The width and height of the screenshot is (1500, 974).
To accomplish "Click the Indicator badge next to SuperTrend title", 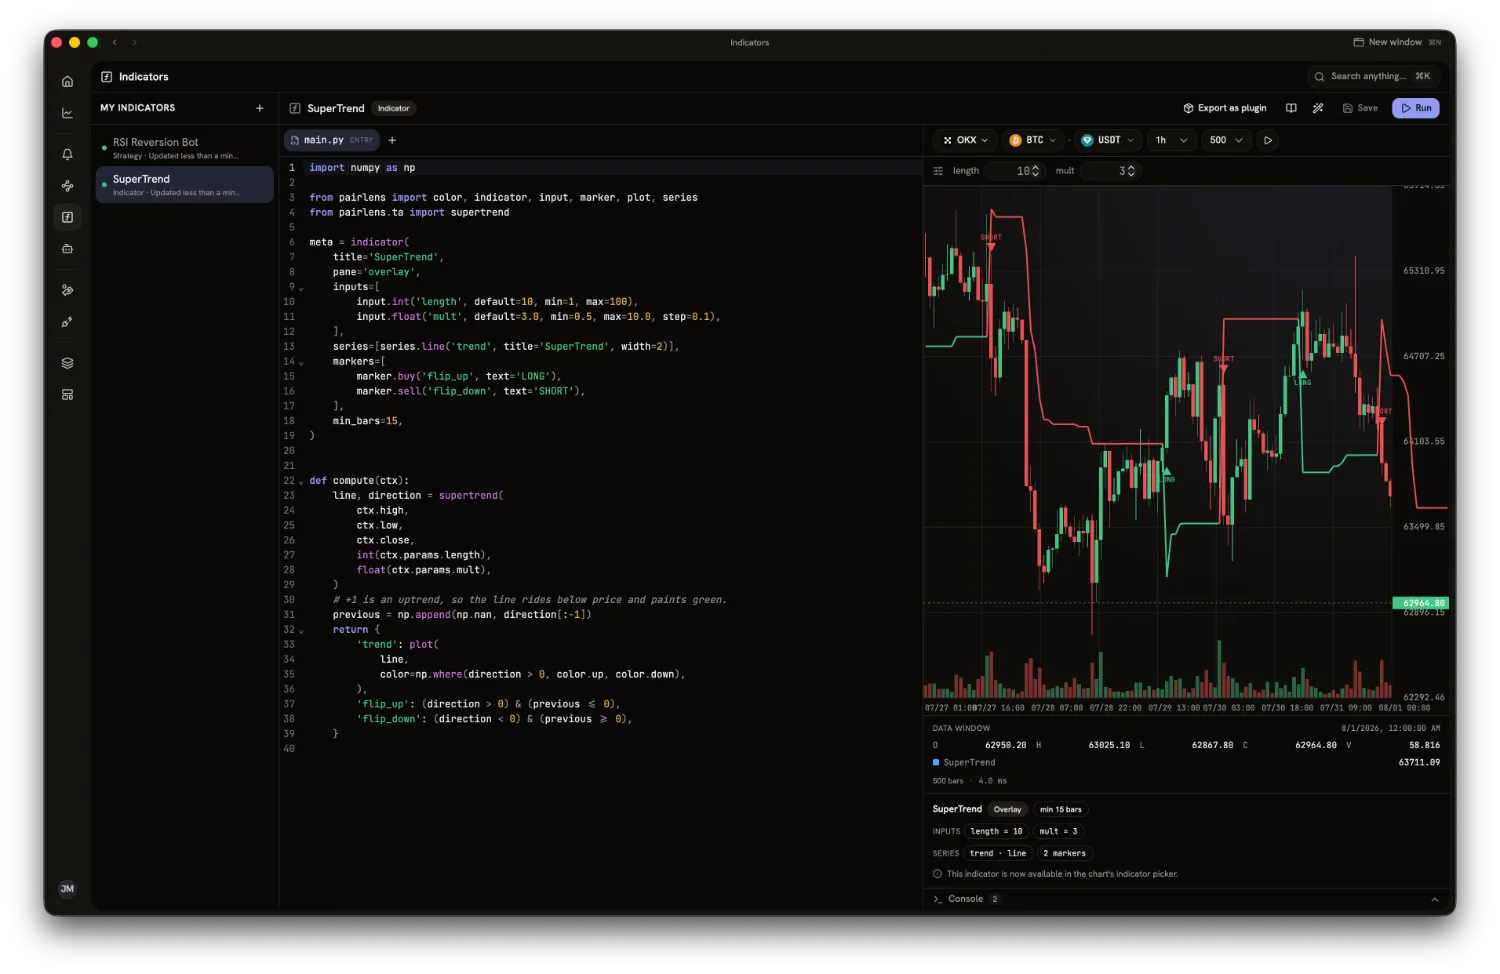I will (394, 108).
